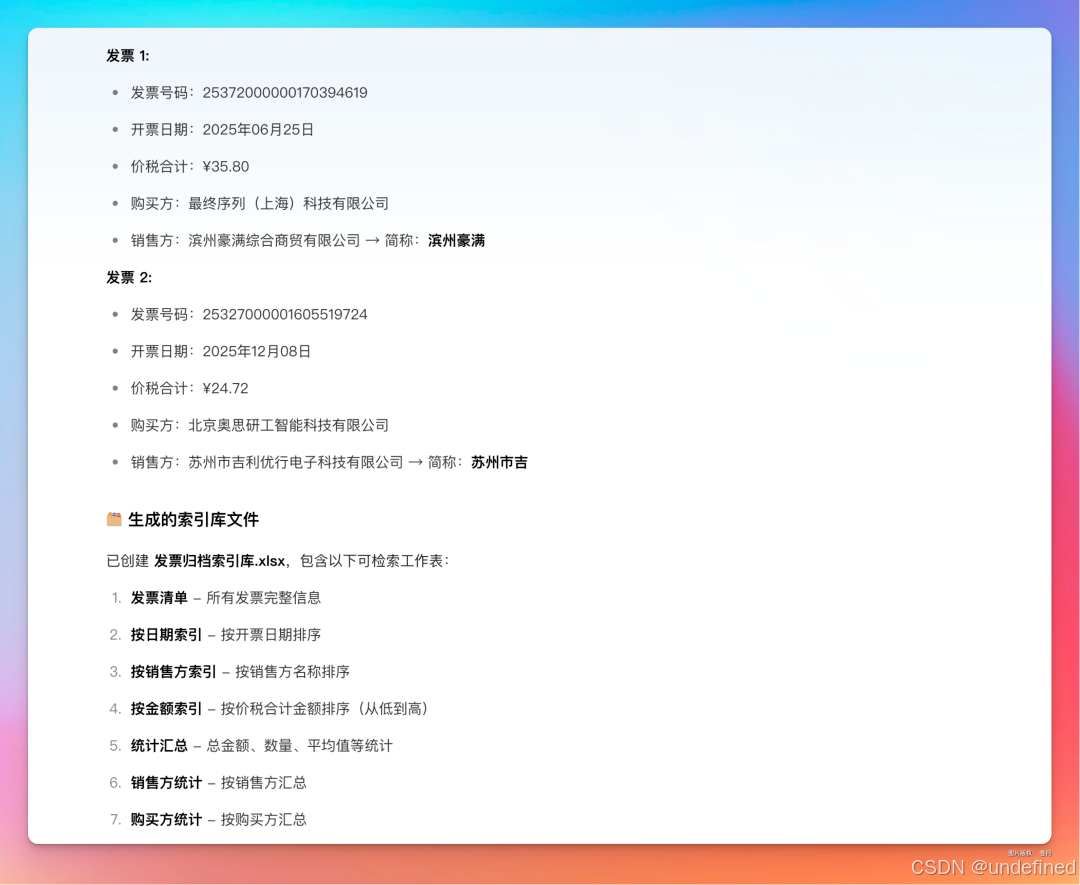Viewport: 1080px width, 885px height.
Task: Select the heading 发票 1:
Action: [x=128, y=56]
